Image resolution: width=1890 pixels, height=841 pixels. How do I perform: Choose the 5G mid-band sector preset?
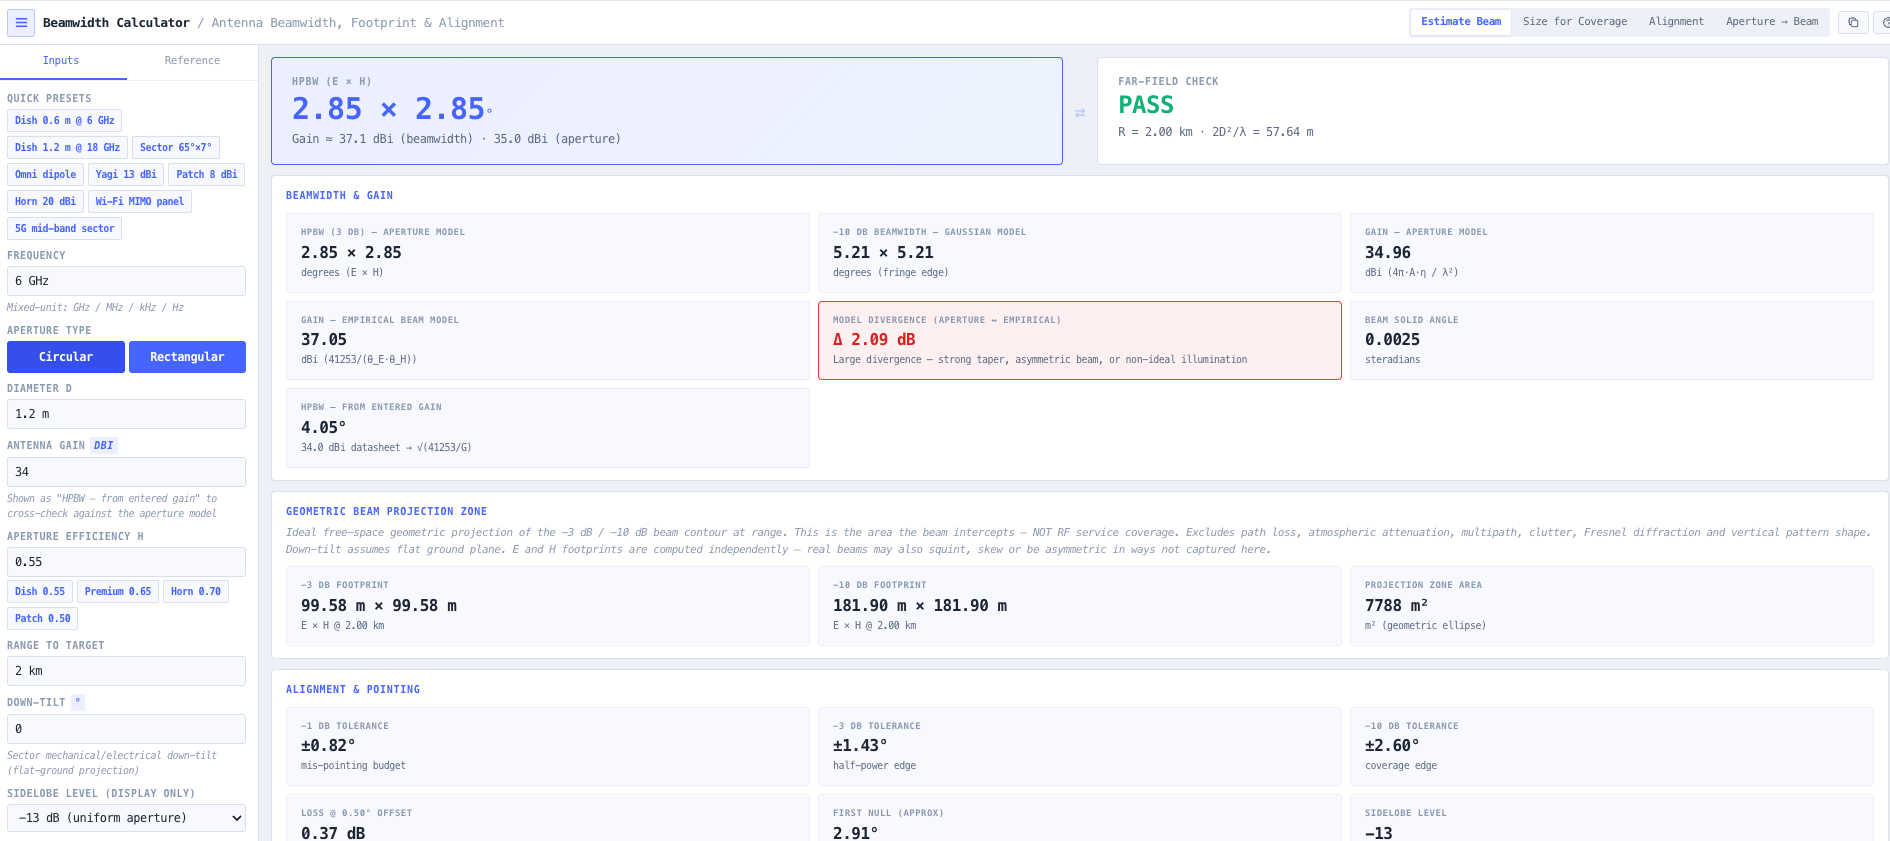[65, 229]
